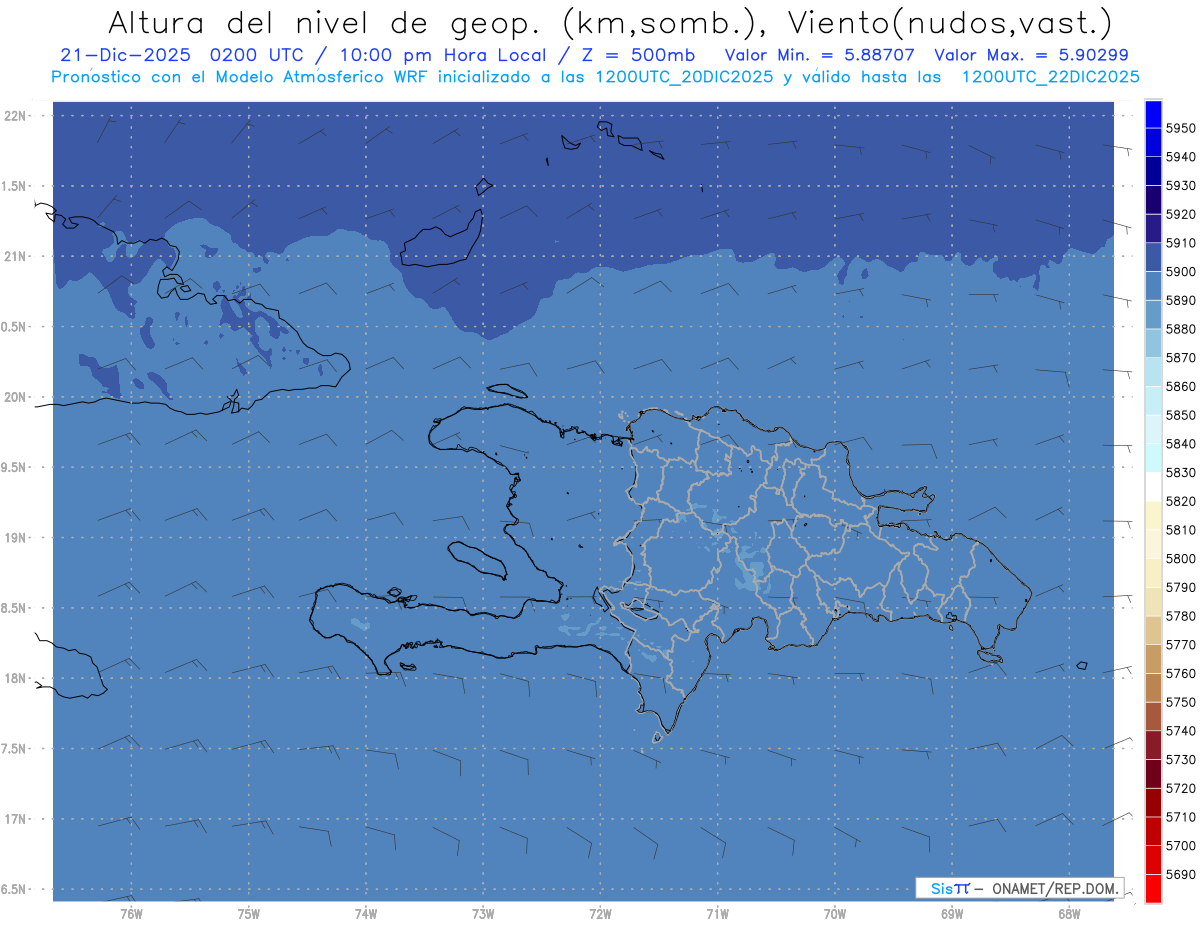This screenshot has height=927, width=1200.
Task: Select the dark maroon swatch between 5720 and 5730
Action: point(1153,774)
